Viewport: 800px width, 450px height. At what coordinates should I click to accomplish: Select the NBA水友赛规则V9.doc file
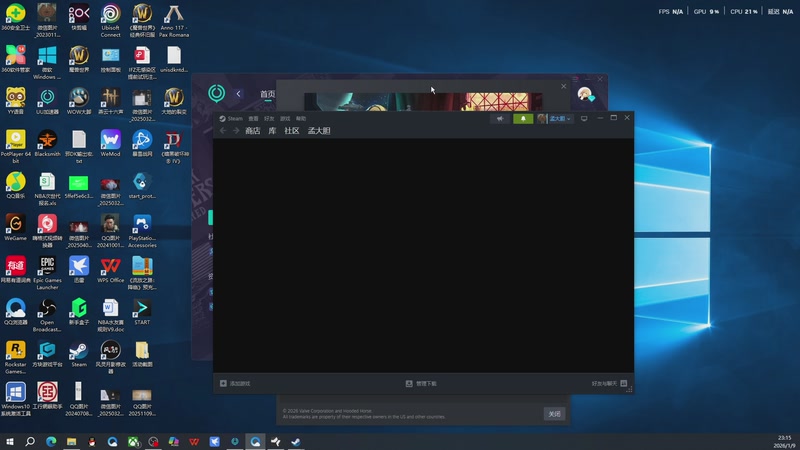point(110,315)
